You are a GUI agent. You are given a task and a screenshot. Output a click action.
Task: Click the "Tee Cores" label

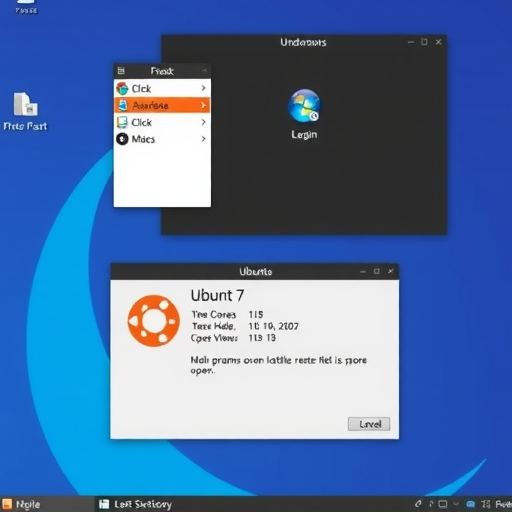(x=214, y=315)
